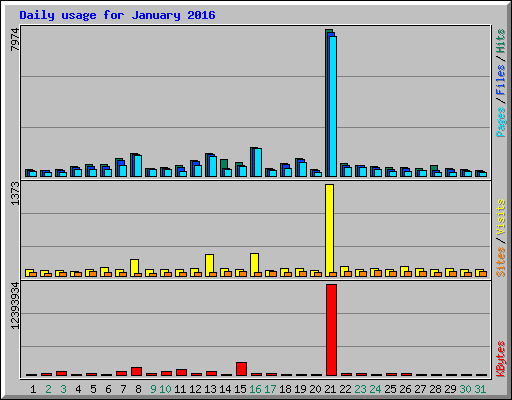512x400 pixels.
Task: Click the green day '24' axis label
Action: 375,389
